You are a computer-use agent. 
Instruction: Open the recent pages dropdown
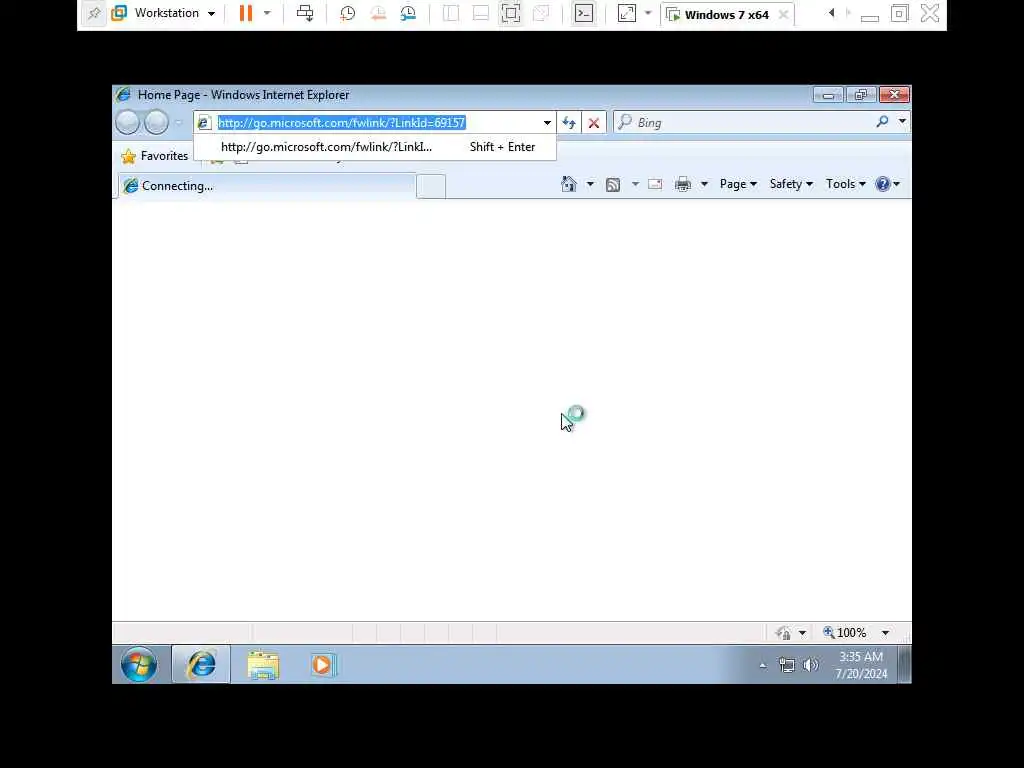178,123
